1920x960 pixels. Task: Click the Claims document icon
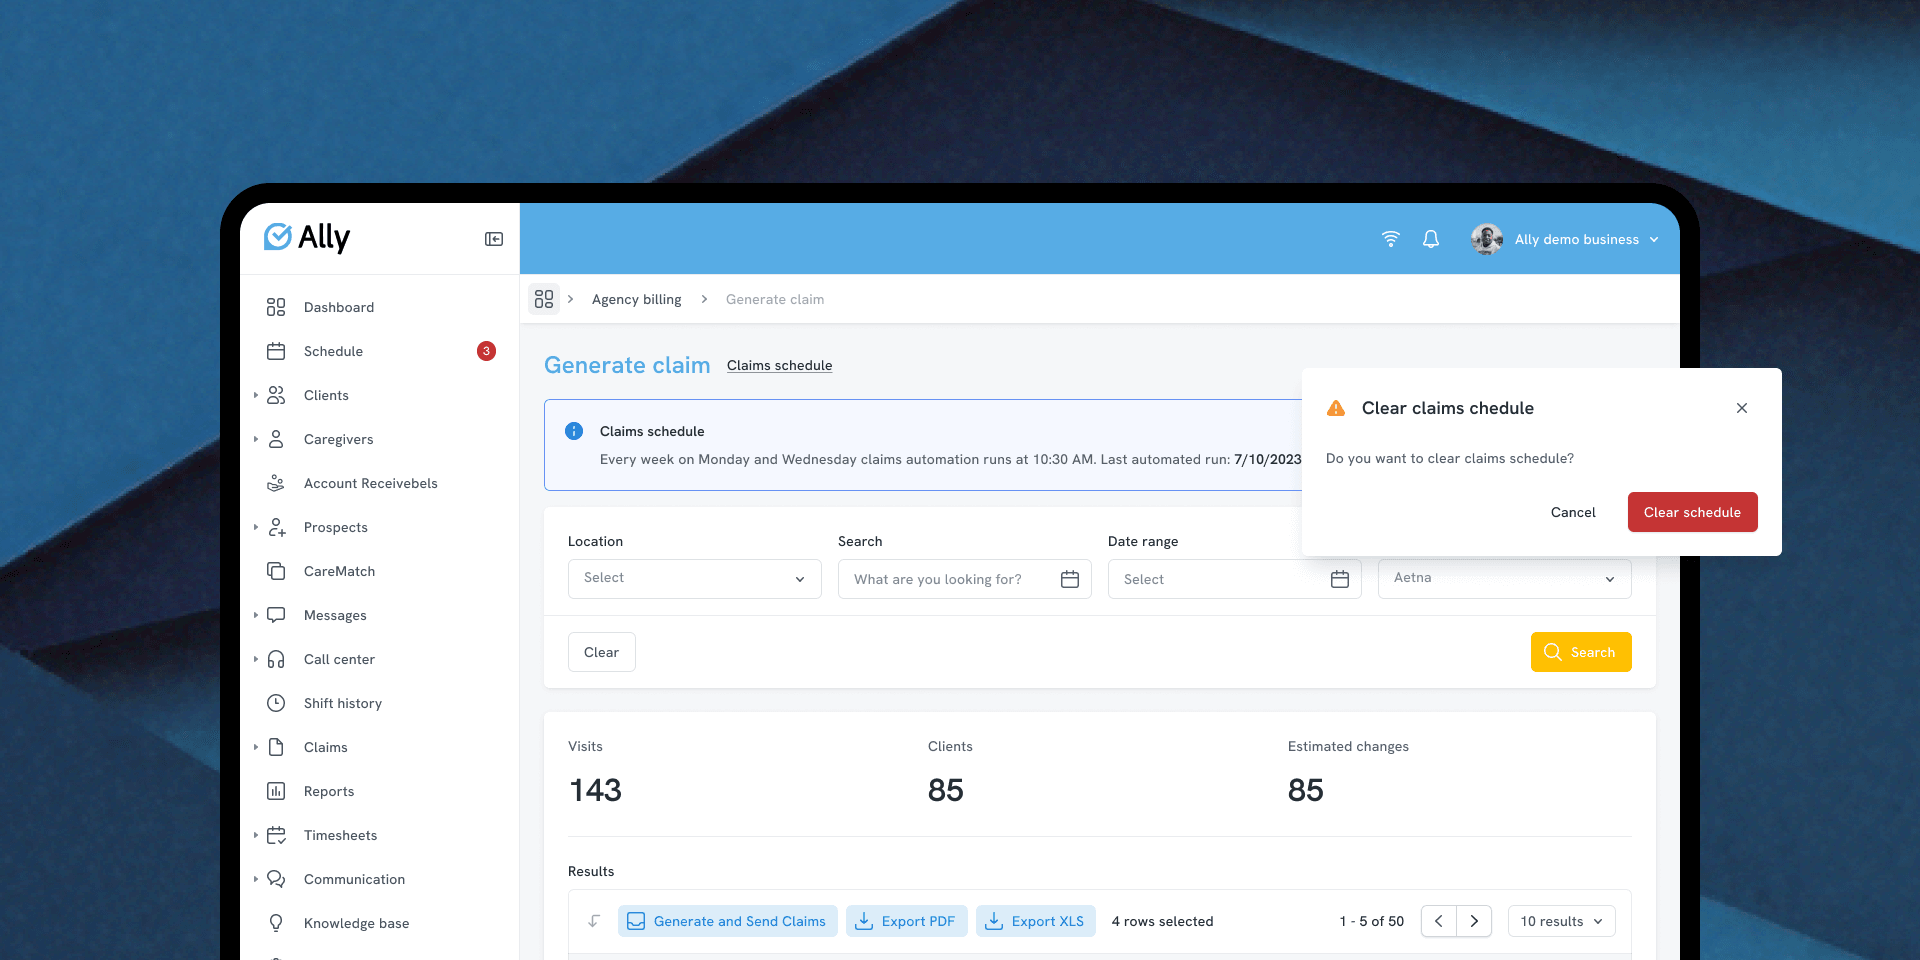276,747
